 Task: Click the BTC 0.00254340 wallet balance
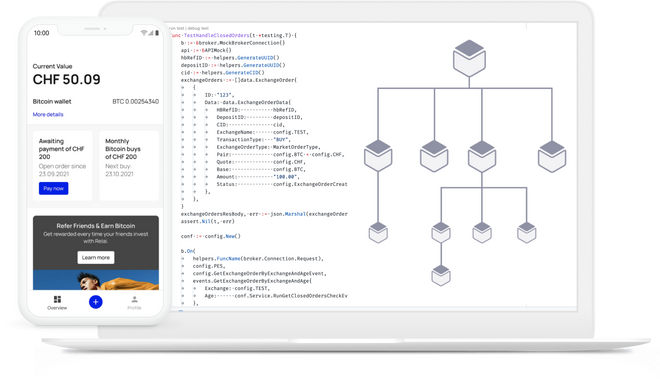click(x=136, y=101)
